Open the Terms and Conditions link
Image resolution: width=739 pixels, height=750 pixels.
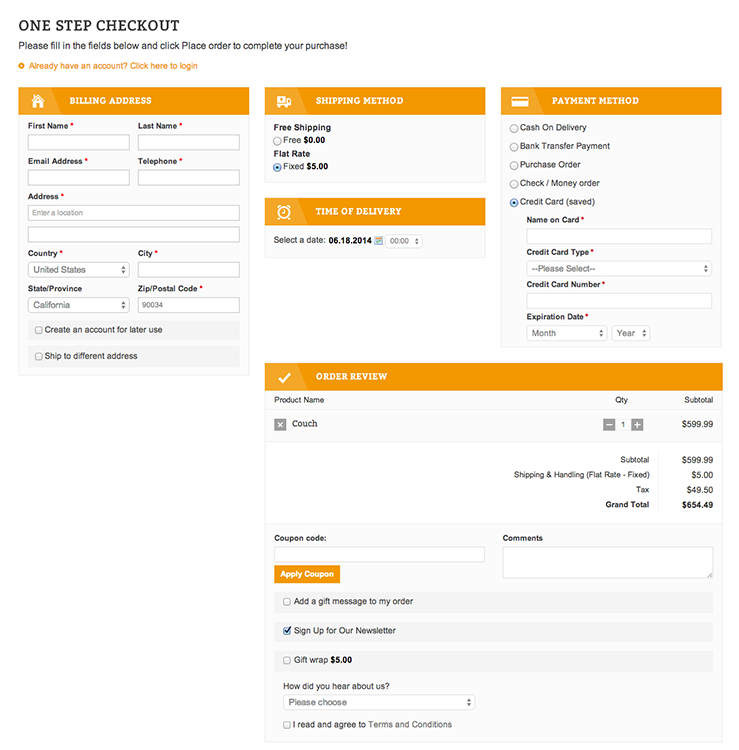click(409, 725)
